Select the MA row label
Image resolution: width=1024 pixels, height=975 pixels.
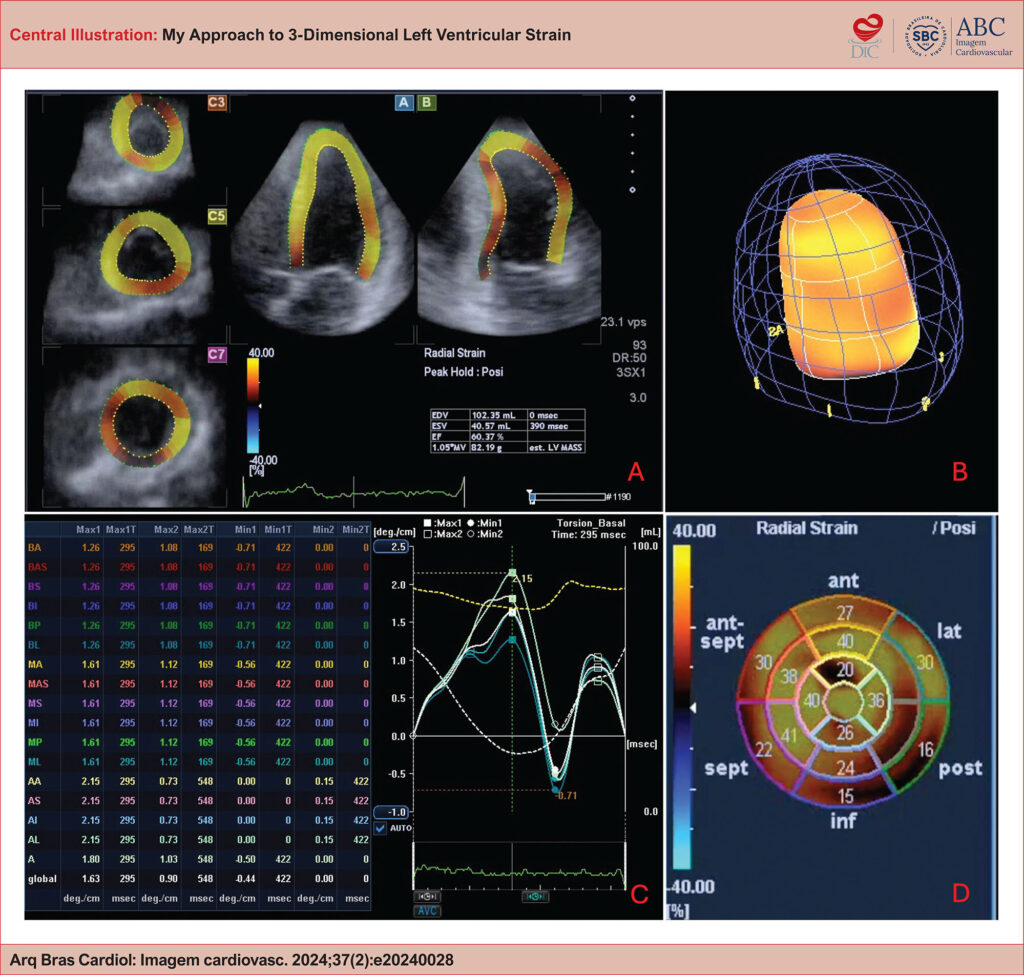click(x=35, y=665)
